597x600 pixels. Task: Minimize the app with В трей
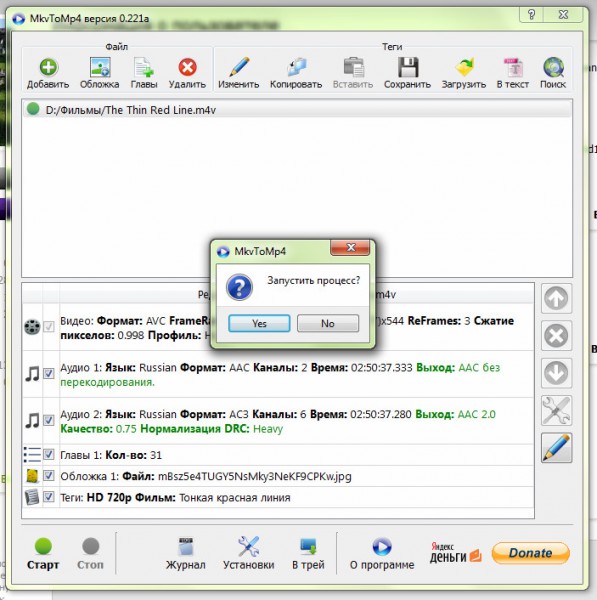pyautogui.click(x=308, y=553)
